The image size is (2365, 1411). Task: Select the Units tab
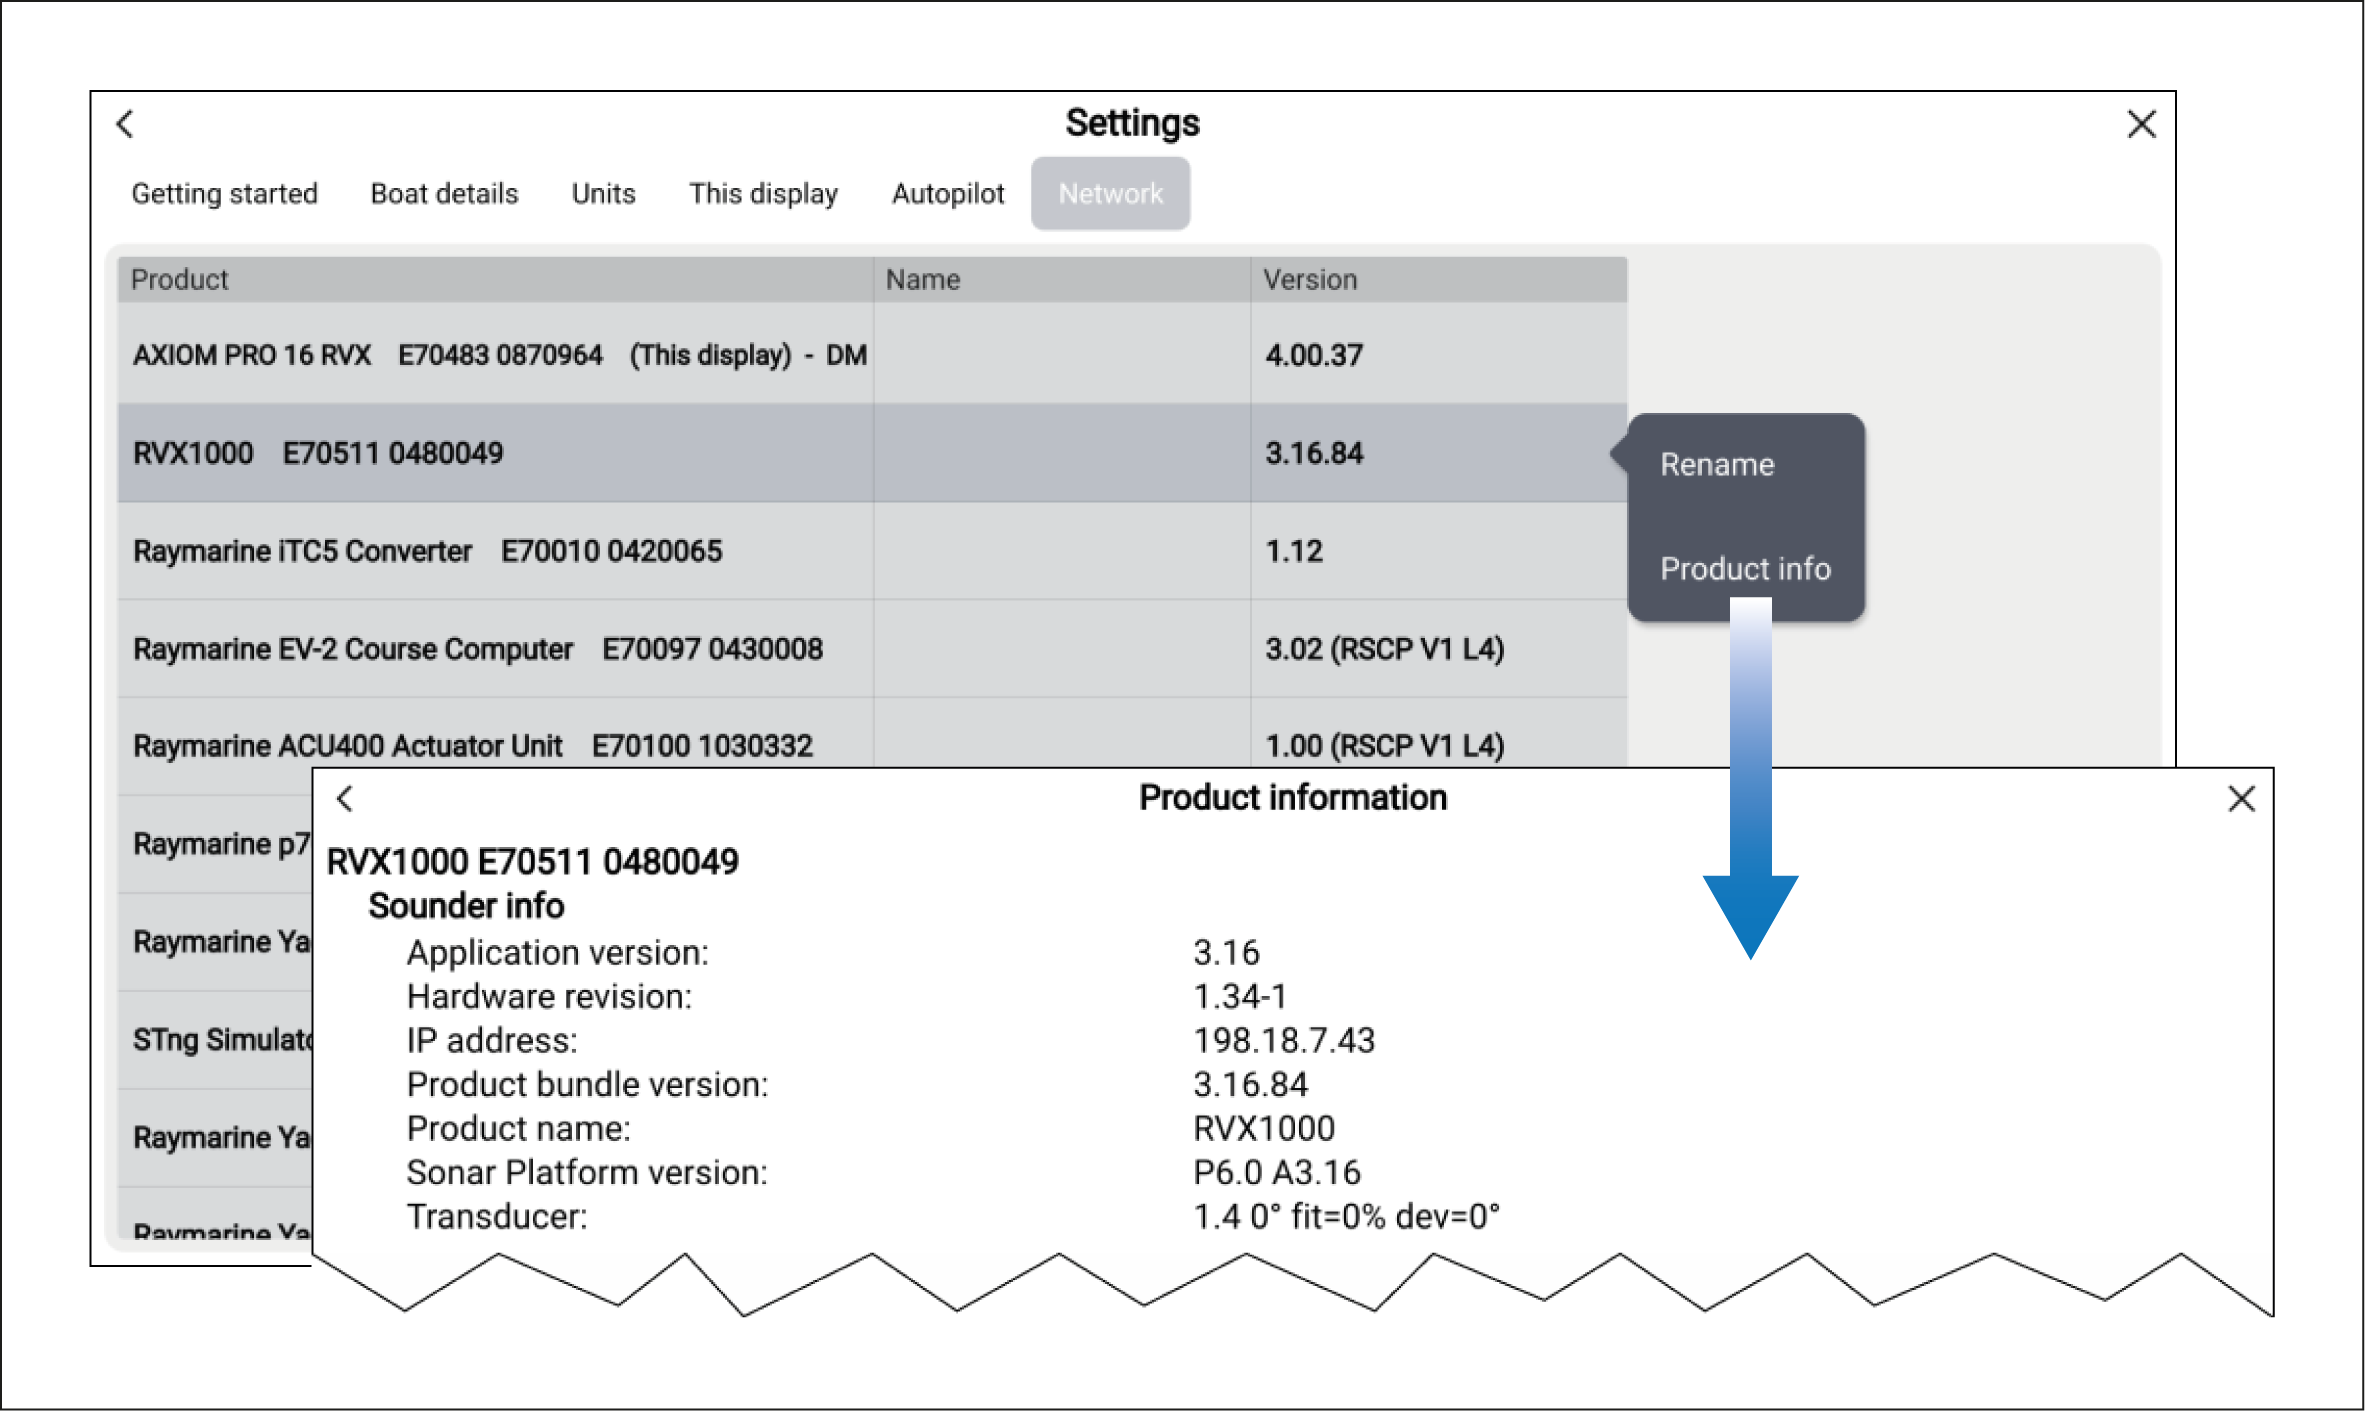[x=603, y=194]
